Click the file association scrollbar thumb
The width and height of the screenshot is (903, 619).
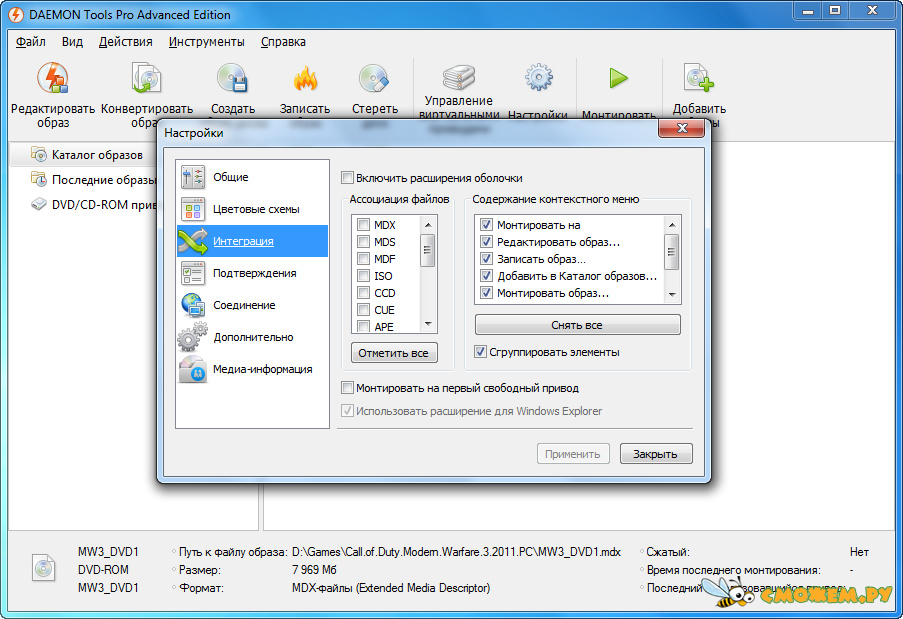427,250
